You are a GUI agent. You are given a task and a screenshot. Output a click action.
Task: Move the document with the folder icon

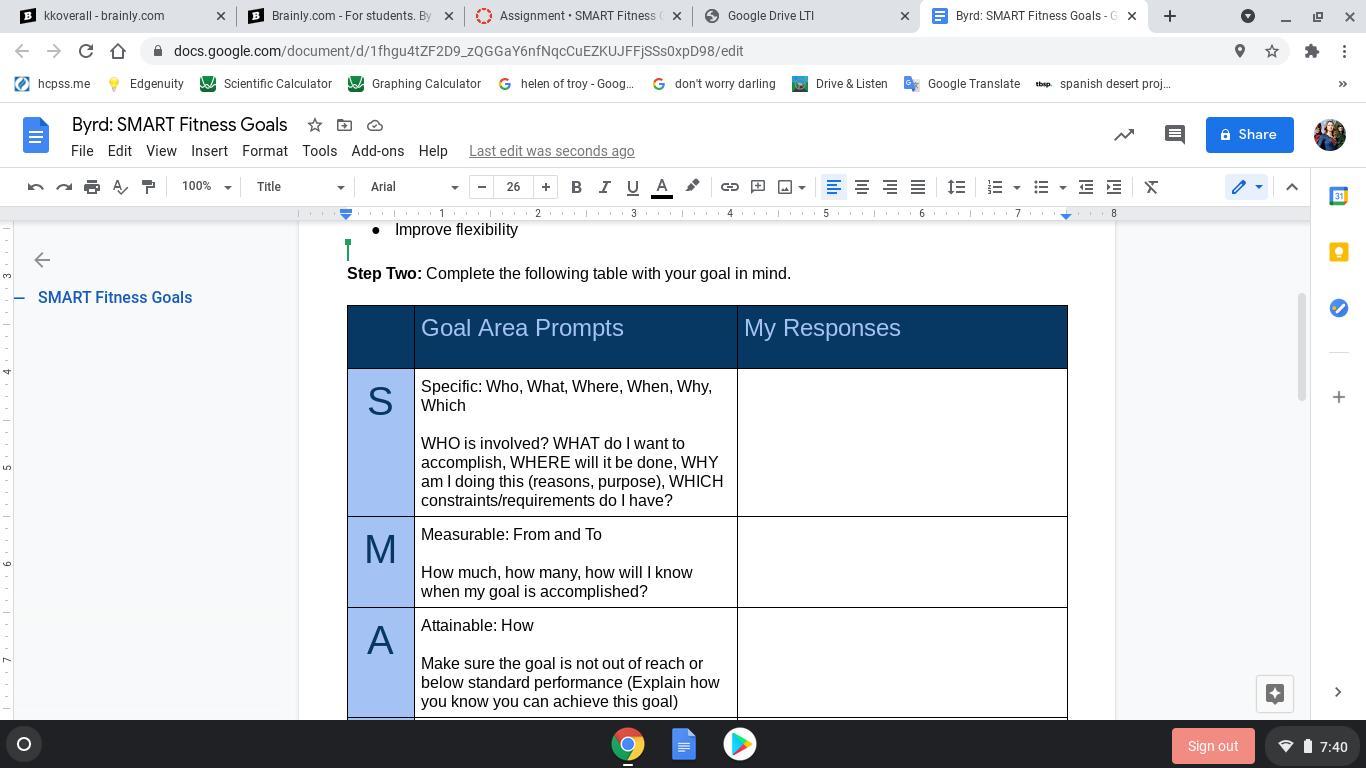point(344,125)
